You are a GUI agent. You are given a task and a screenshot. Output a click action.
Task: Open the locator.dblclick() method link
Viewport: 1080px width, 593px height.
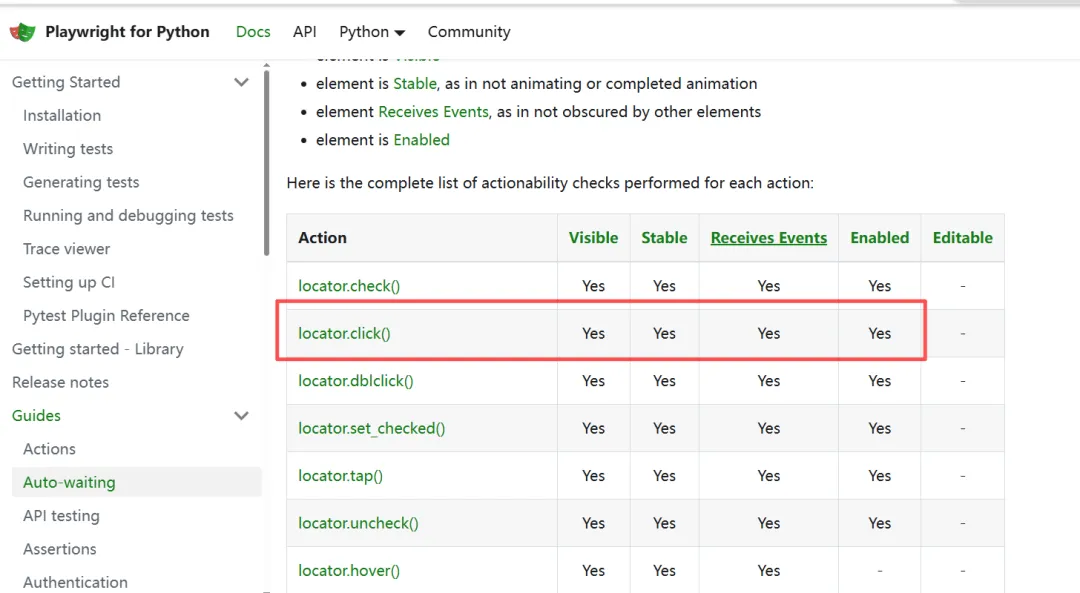tap(355, 381)
